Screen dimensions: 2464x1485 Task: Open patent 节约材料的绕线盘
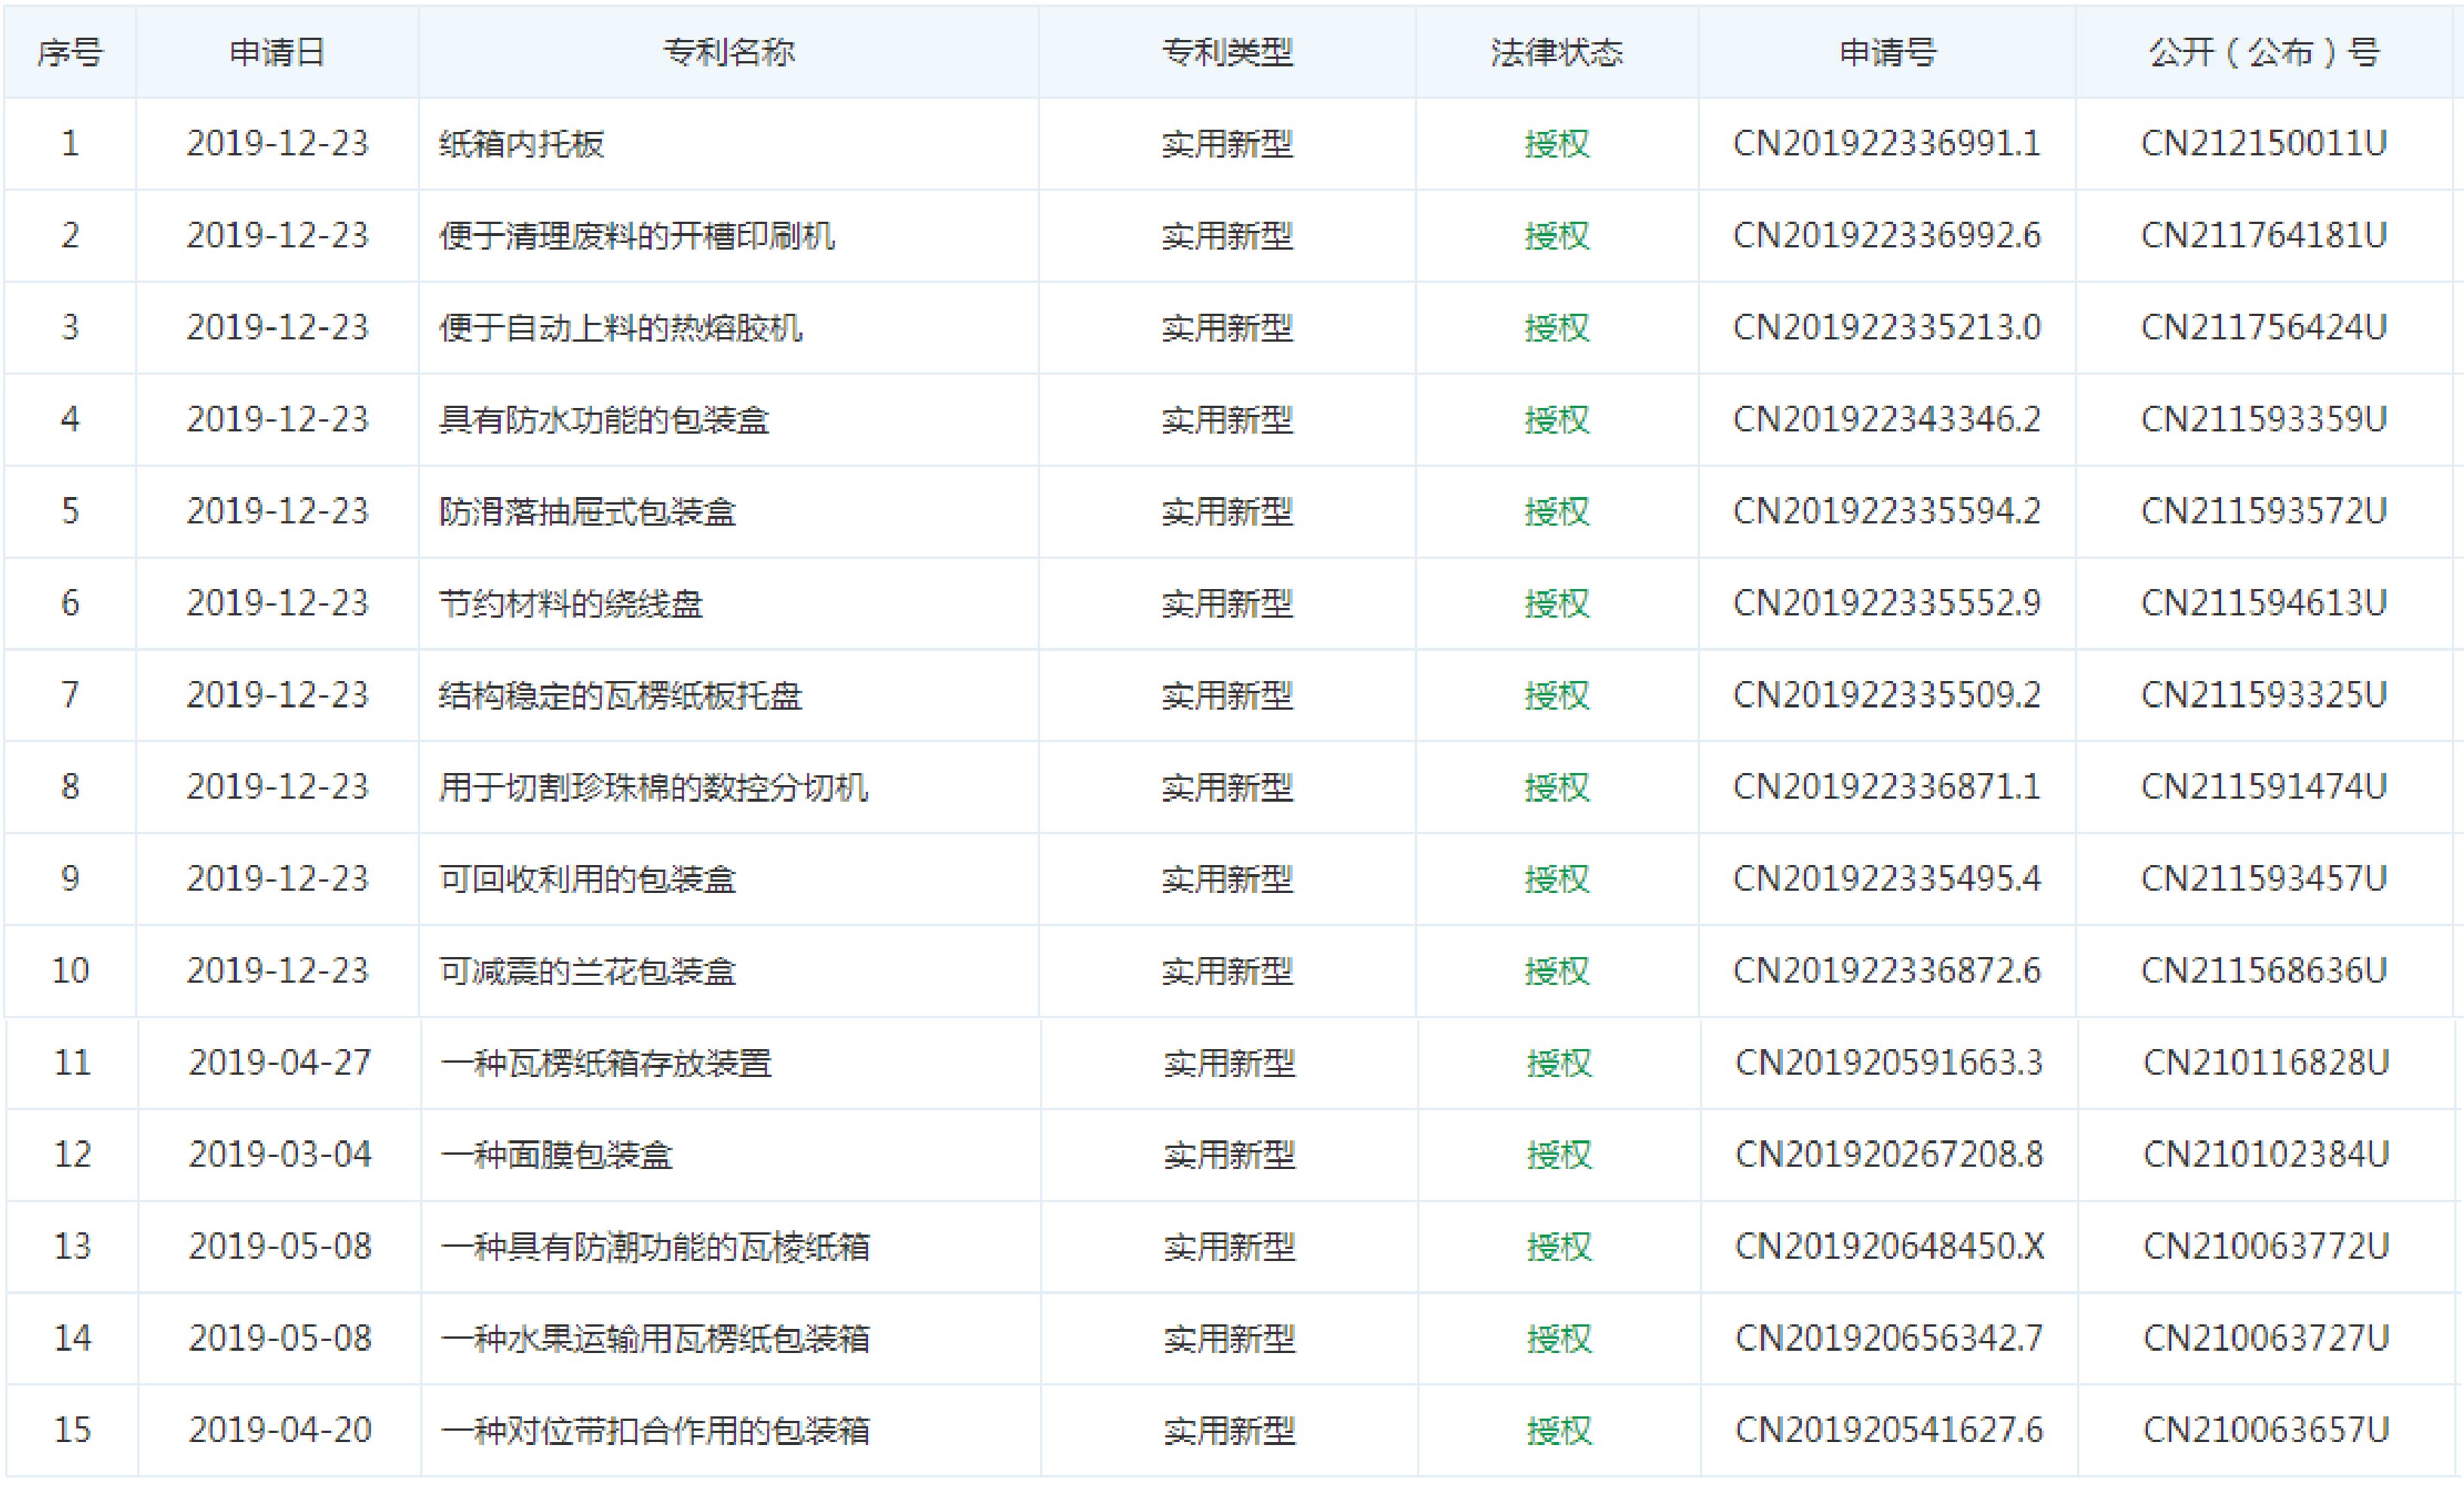pos(570,604)
